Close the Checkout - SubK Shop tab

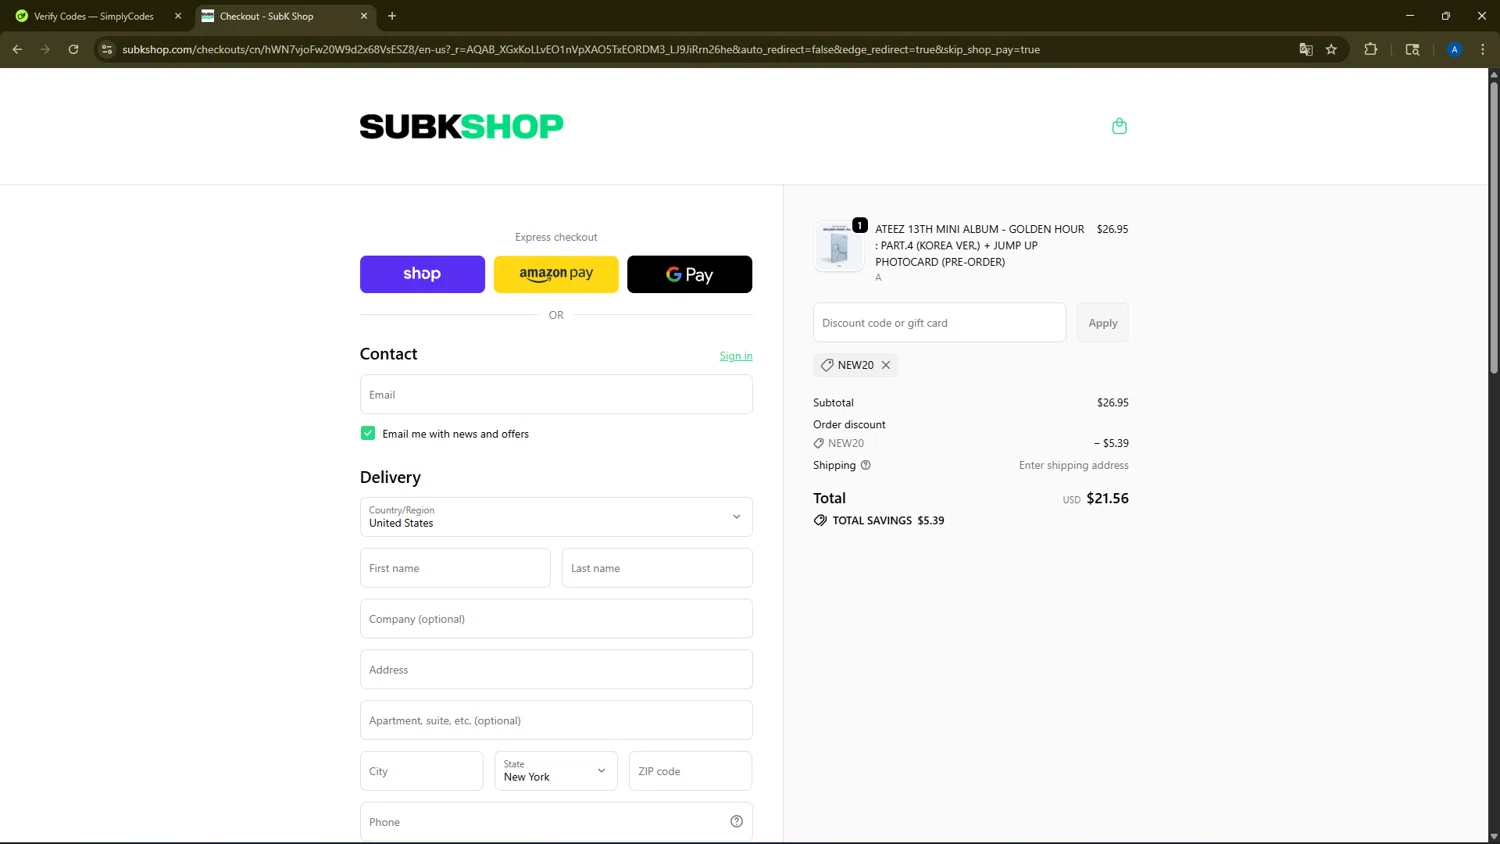click(x=364, y=16)
